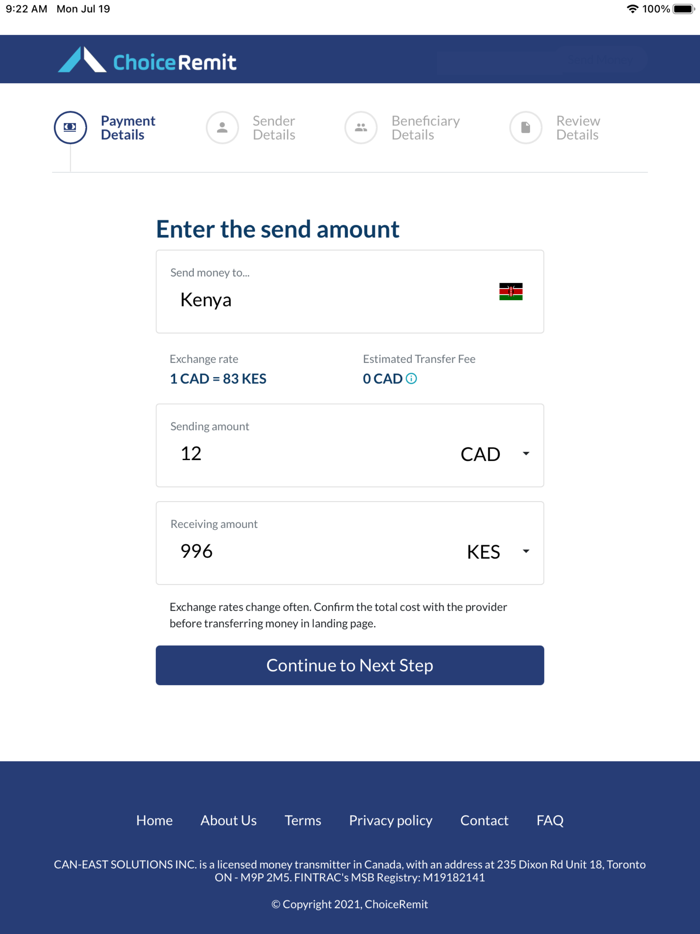Expand the Send money to country selector
Screen dimensions: 700x934
coord(349,291)
